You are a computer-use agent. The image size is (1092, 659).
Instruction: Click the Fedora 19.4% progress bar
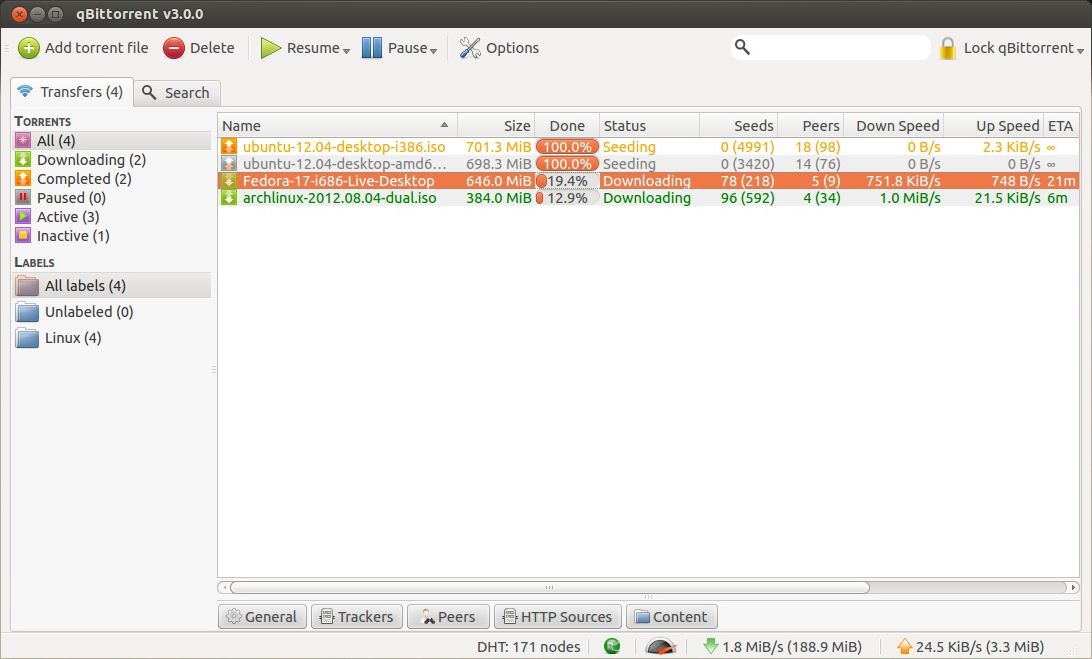pyautogui.click(x=567, y=181)
